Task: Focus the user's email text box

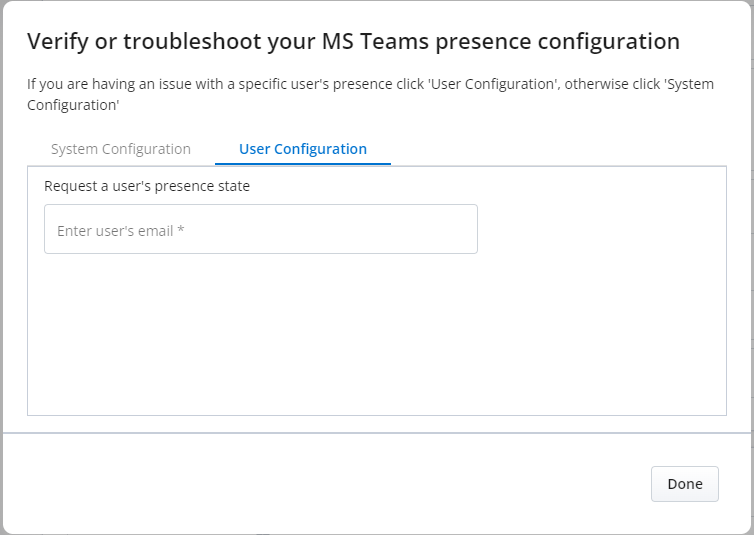Action: (260, 230)
